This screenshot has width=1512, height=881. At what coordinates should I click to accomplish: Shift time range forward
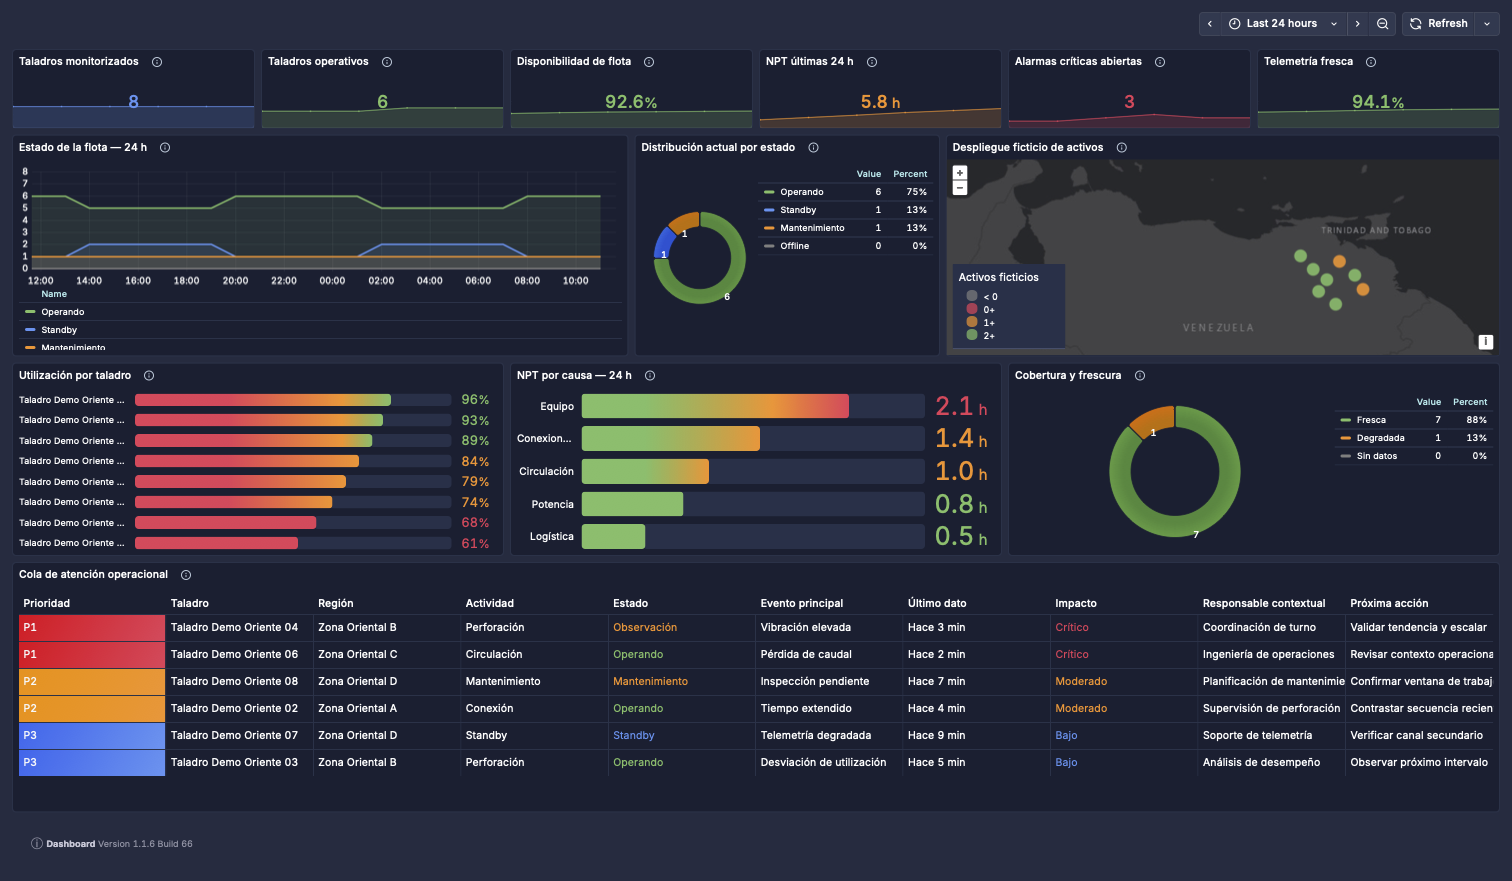(1358, 24)
